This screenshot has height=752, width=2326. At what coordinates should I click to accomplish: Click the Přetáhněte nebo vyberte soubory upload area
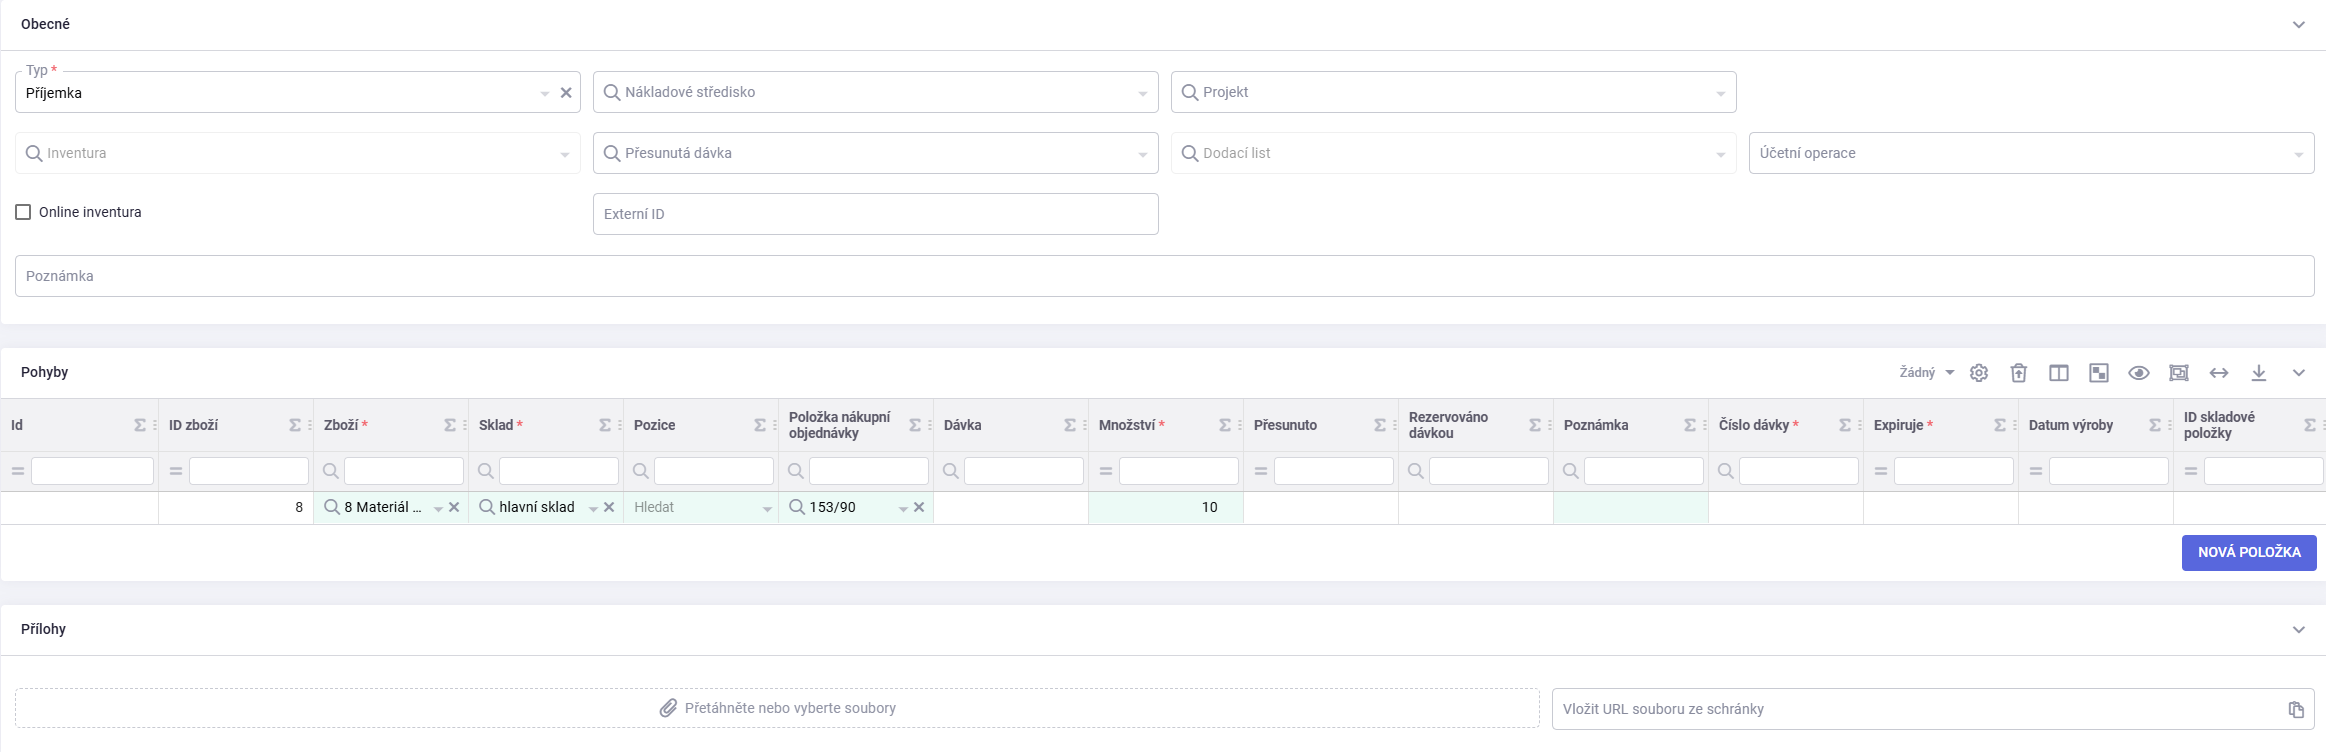click(x=777, y=708)
